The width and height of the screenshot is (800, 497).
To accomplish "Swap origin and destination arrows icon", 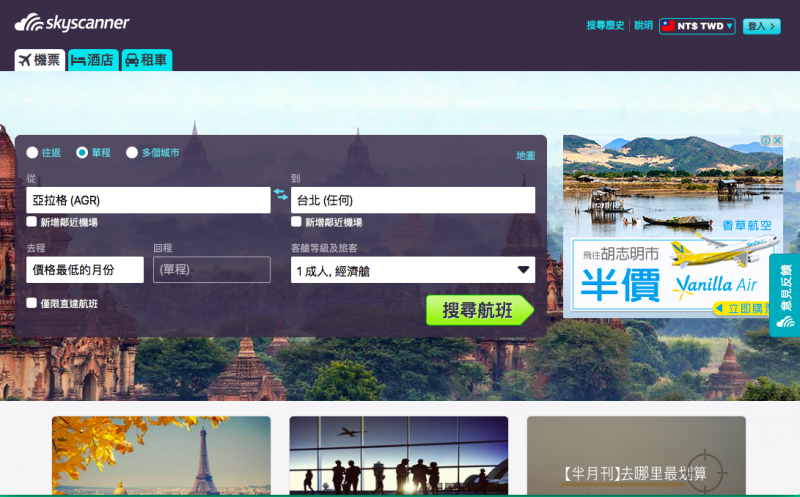I will (x=281, y=194).
